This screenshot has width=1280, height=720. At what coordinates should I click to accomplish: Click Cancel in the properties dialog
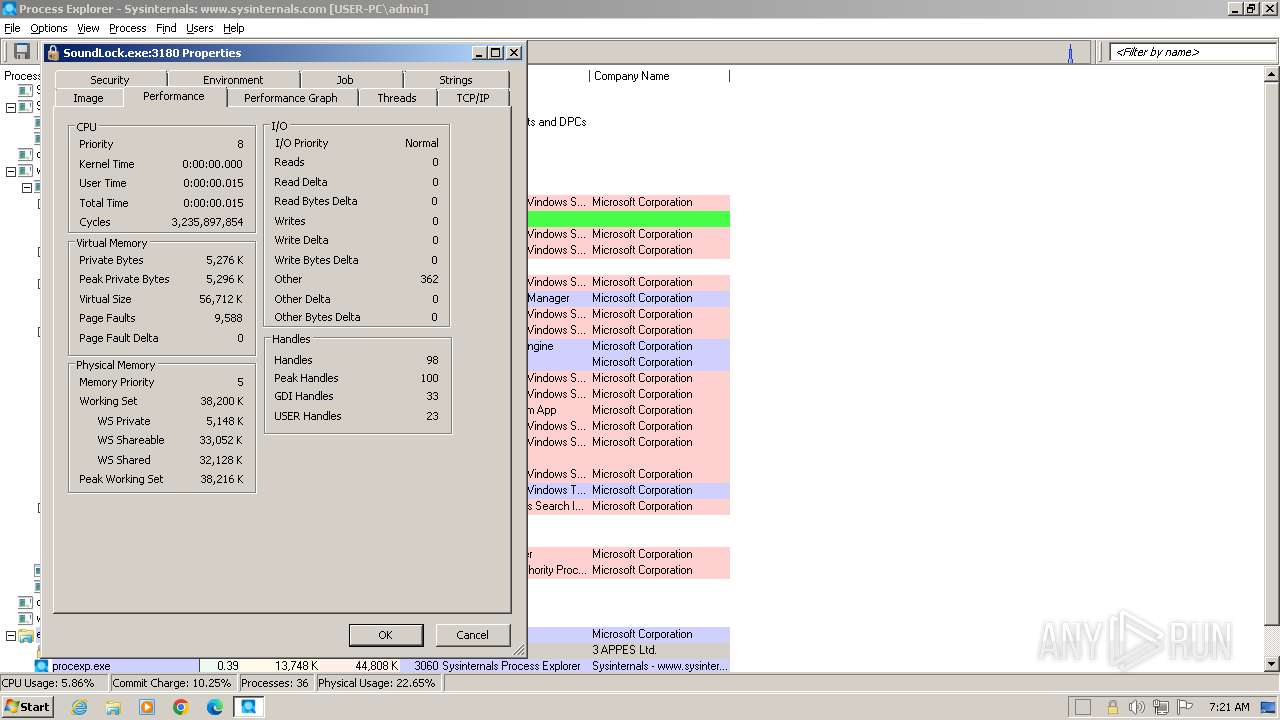coord(472,635)
